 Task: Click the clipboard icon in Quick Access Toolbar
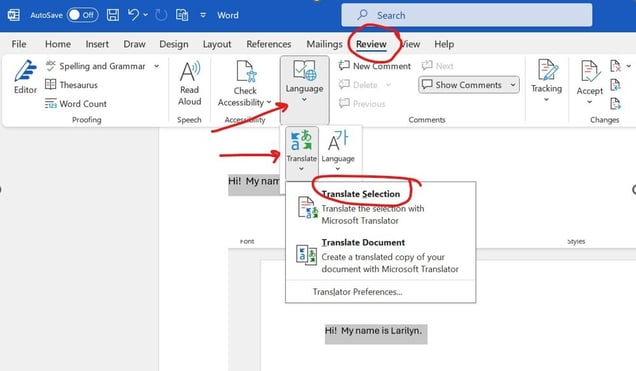pyautogui.click(x=182, y=15)
